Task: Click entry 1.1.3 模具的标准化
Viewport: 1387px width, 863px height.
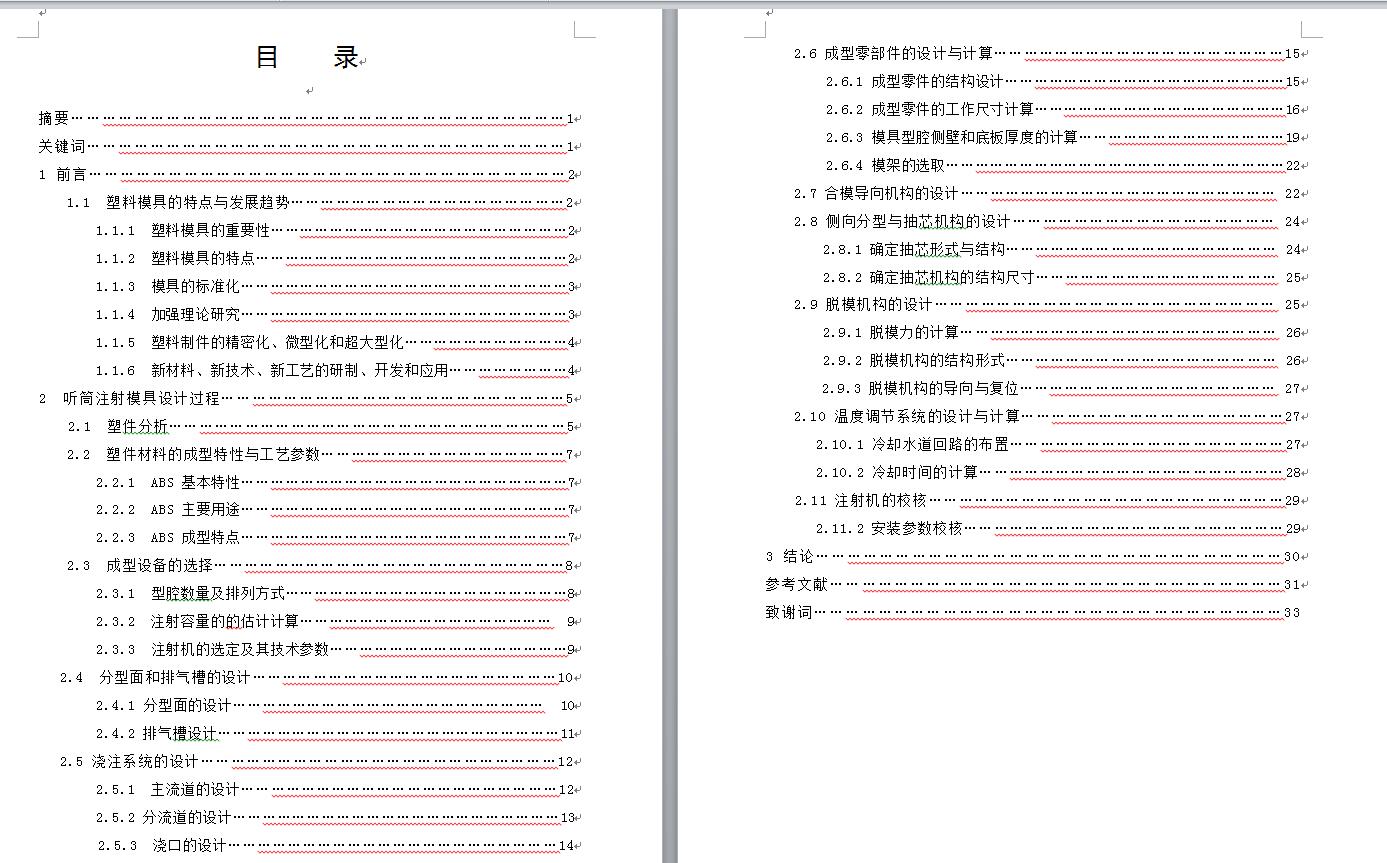Action: click(335, 286)
